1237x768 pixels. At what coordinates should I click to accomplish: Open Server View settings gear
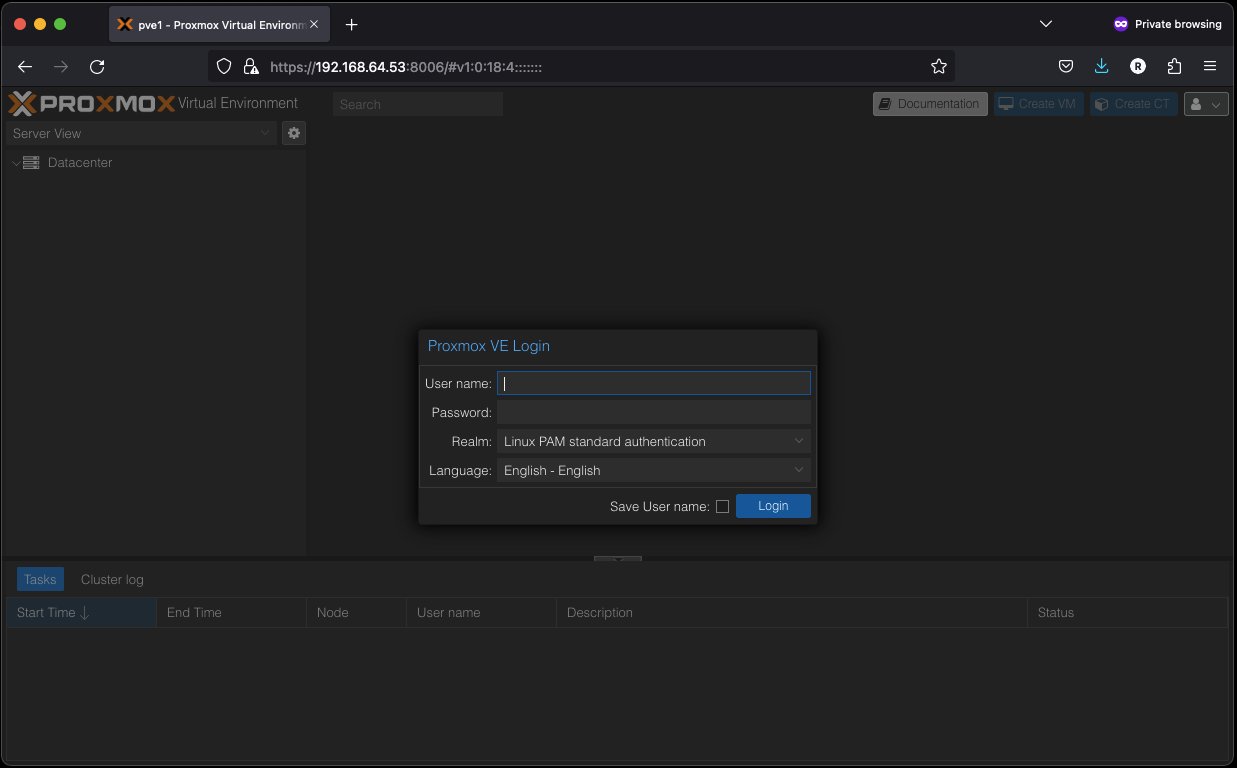[294, 133]
